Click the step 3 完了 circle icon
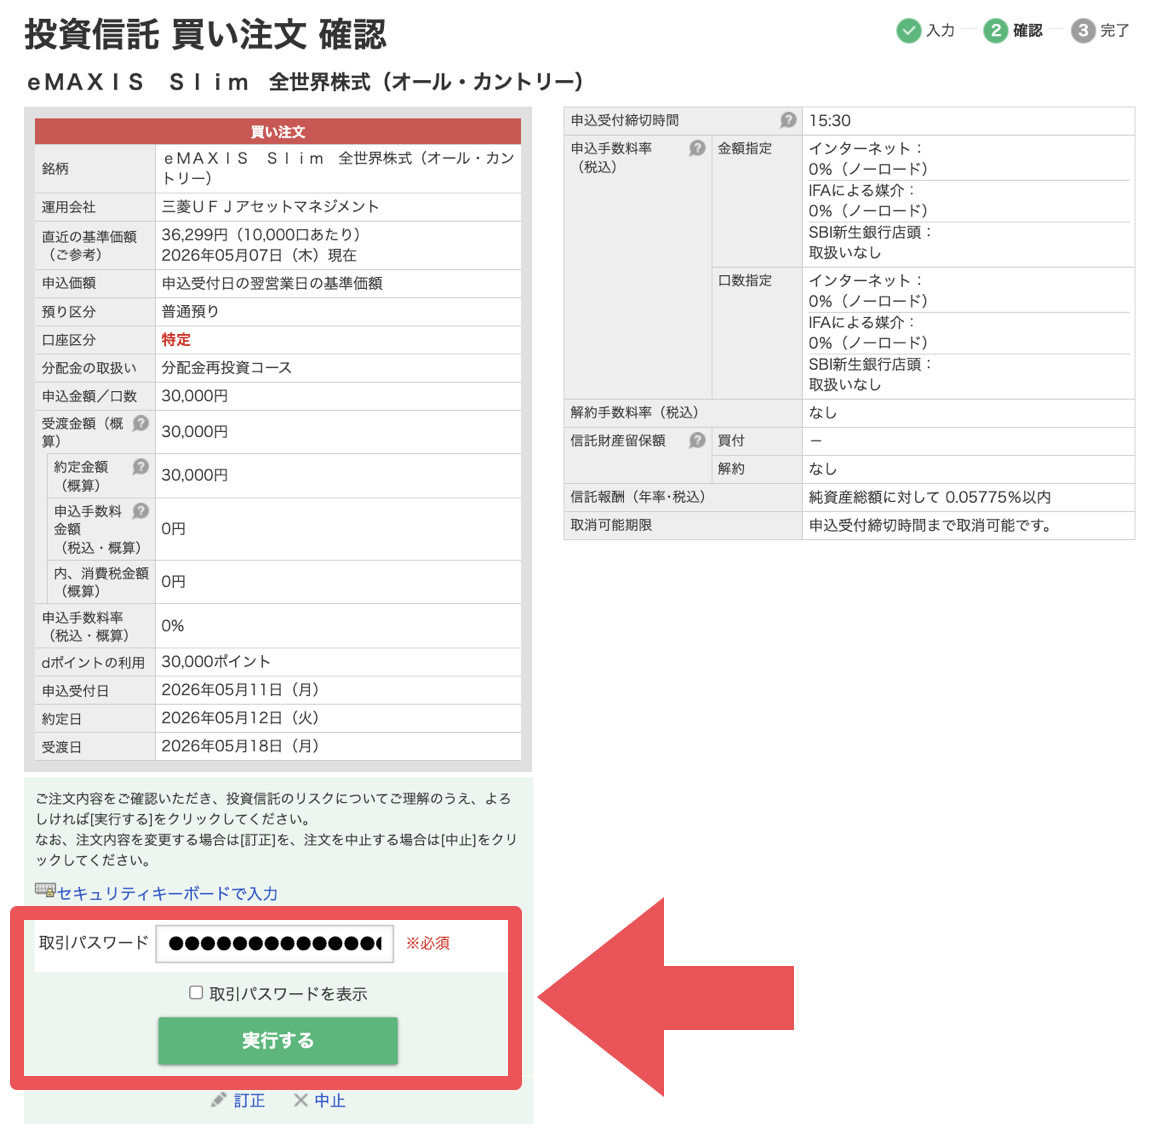1156x1140 pixels. 1082,30
